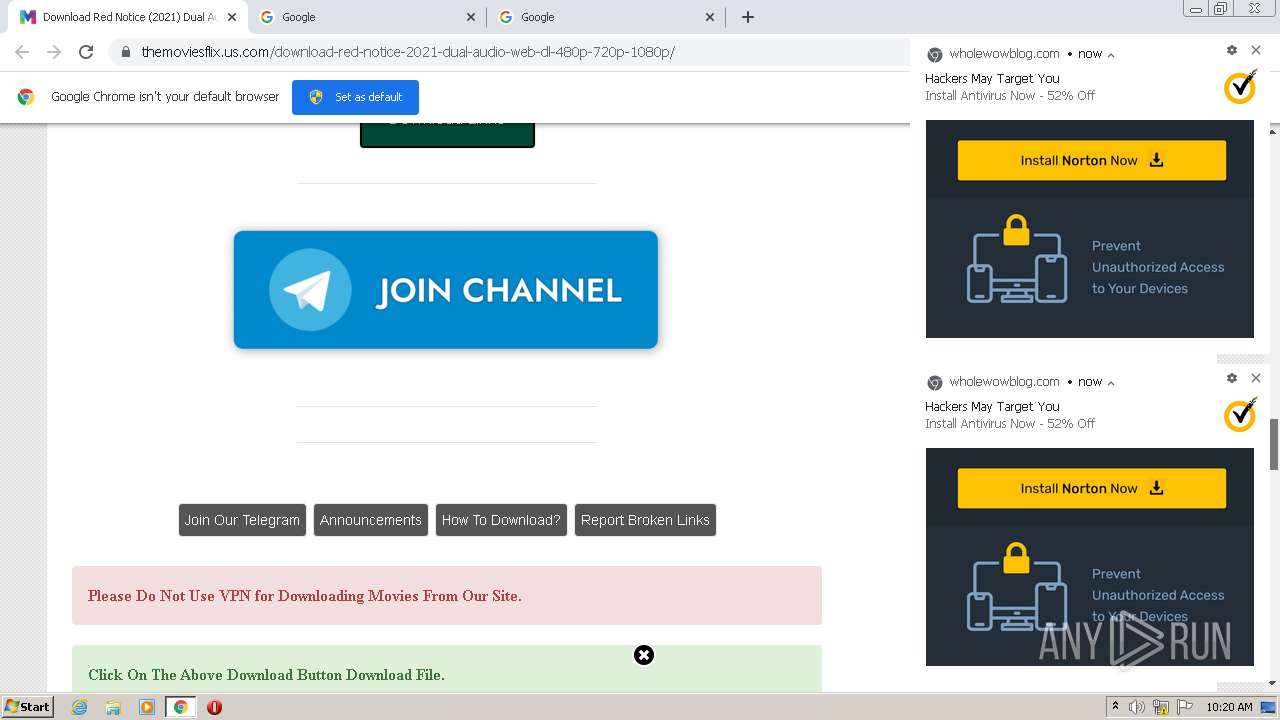1280x720 pixels.
Task: Click Norton checkmark logo in second notification
Action: pyautogui.click(x=1240, y=415)
